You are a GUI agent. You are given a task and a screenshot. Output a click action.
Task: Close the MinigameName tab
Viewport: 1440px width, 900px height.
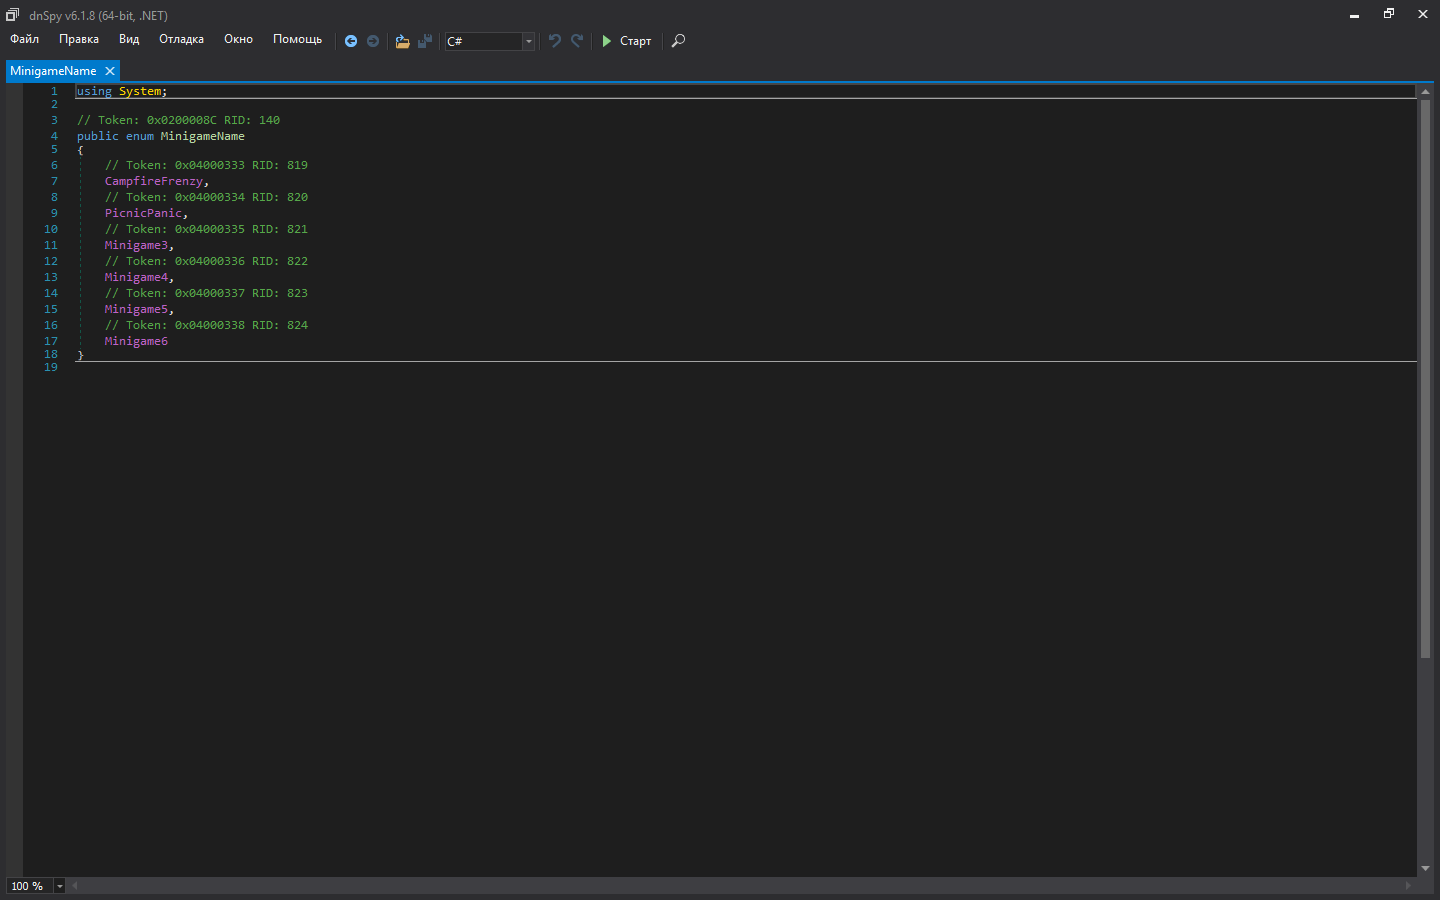[110, 71]
